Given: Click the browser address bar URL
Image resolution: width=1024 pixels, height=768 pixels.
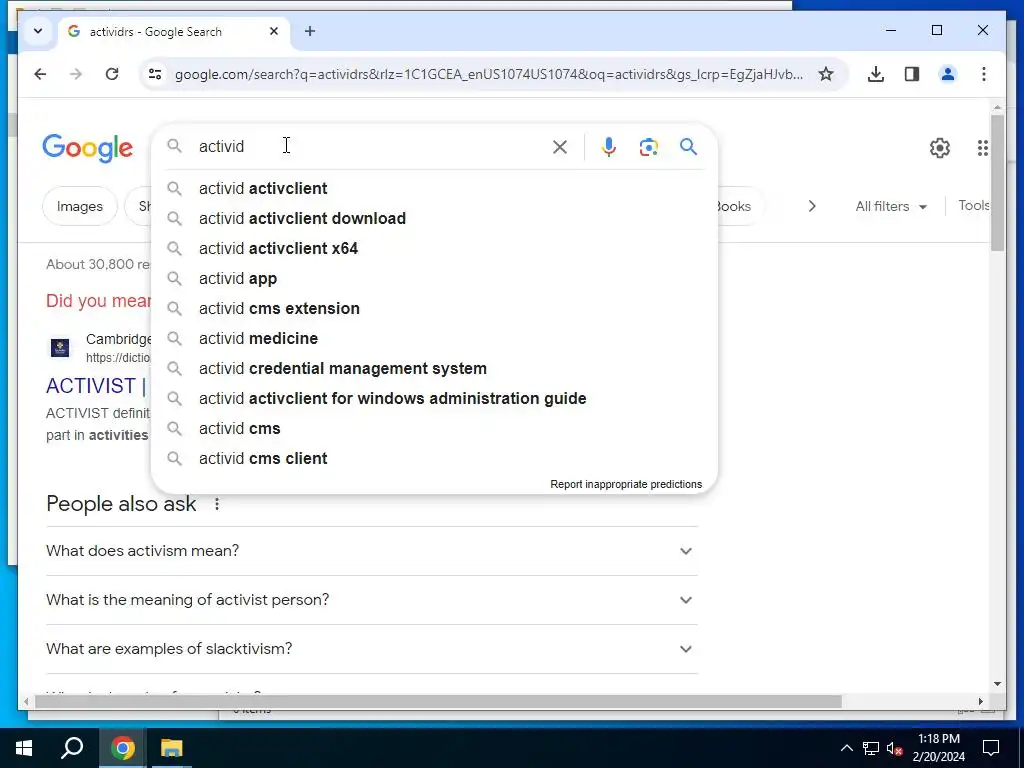Looking at the screenshot, I should click(488, 74).
